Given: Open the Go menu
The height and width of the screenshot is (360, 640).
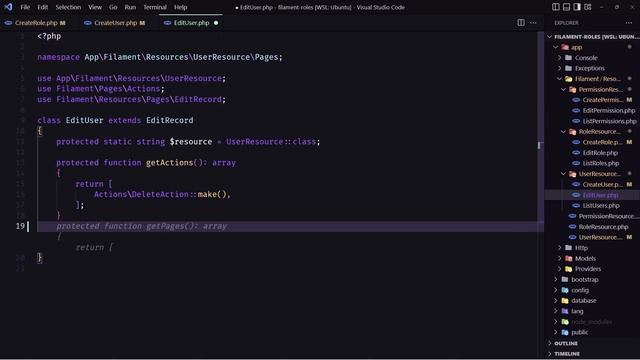Looking at the screenshot, I should tap(113, 7).
